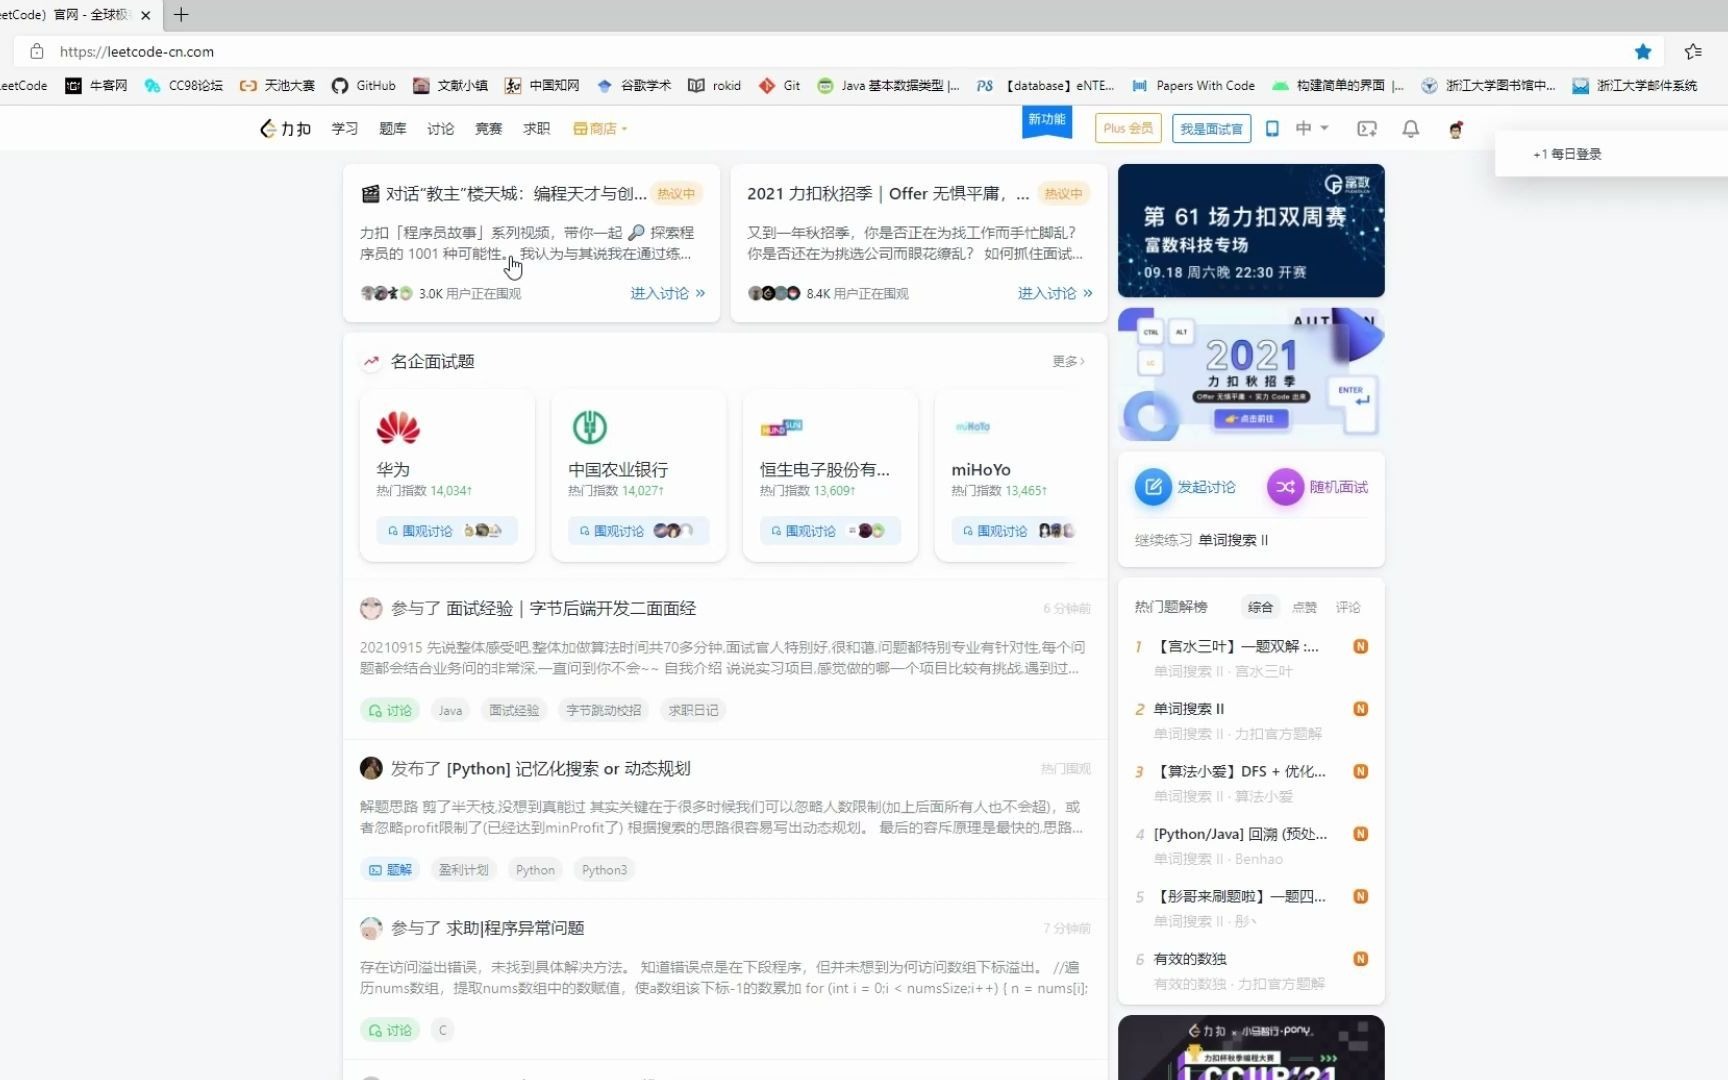Click the 新功能 badge
Image resolution: width=1728 pixels, height=1080 pixels.
[1047, 120]
